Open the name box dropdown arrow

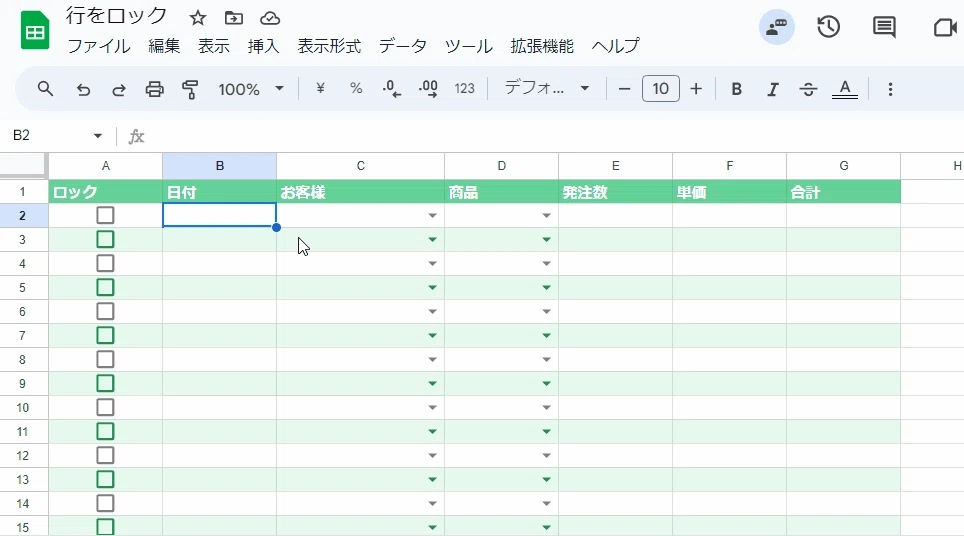coord(97,135)
